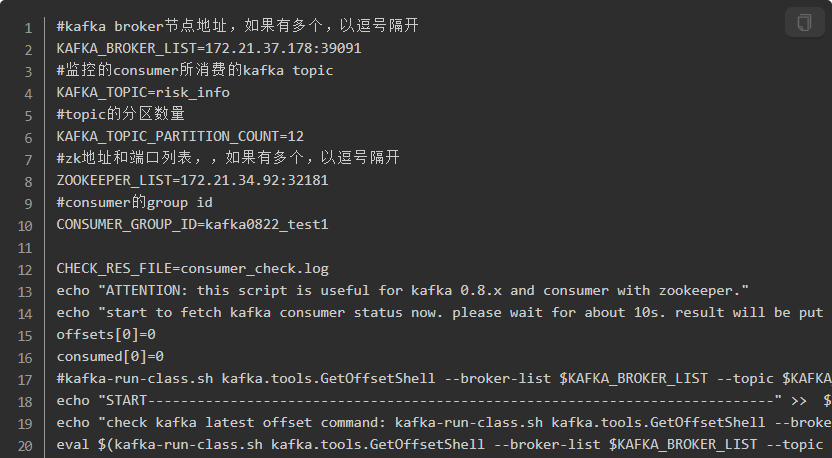Click line number 1 in the gutter
The image size is (832, 458).
click(28, 28)
